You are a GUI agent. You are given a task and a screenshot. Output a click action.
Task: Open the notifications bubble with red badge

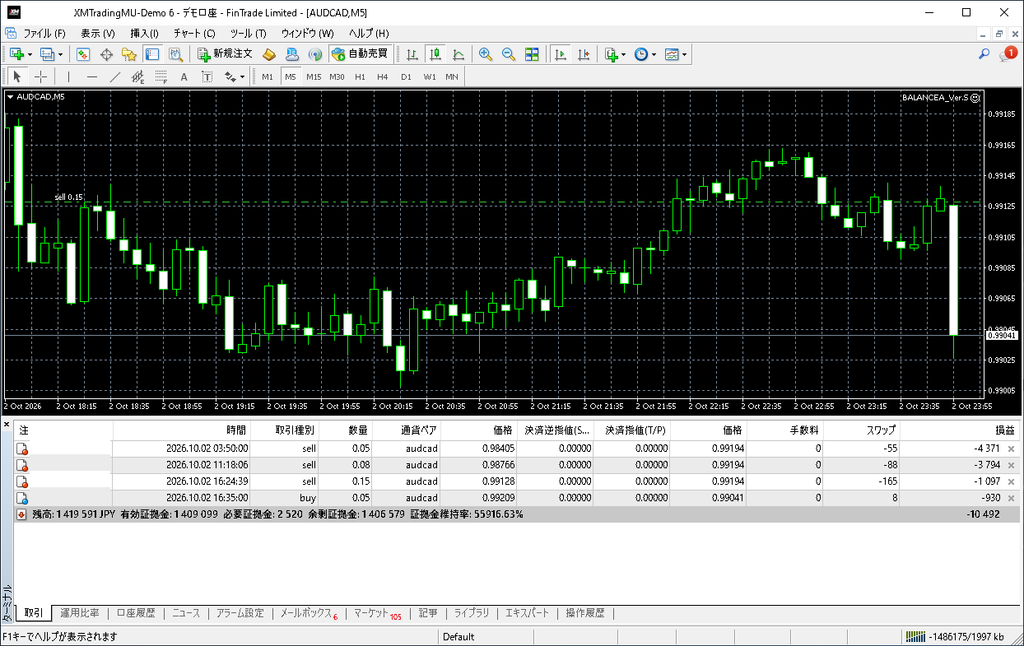click(1008, 54)
